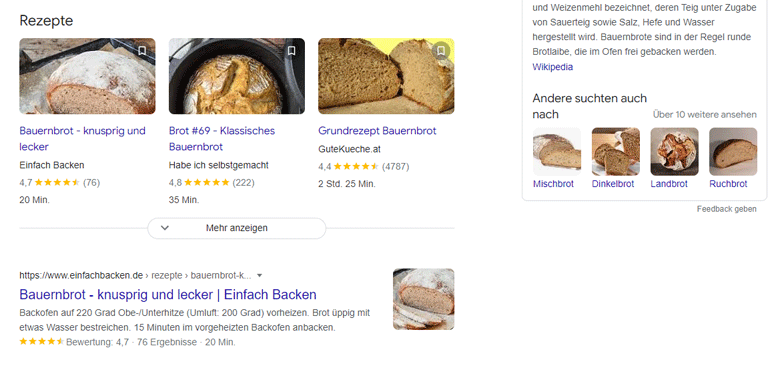Click the Dinkelbrot text label
780x366 pixels.
[x=613, y=184]
